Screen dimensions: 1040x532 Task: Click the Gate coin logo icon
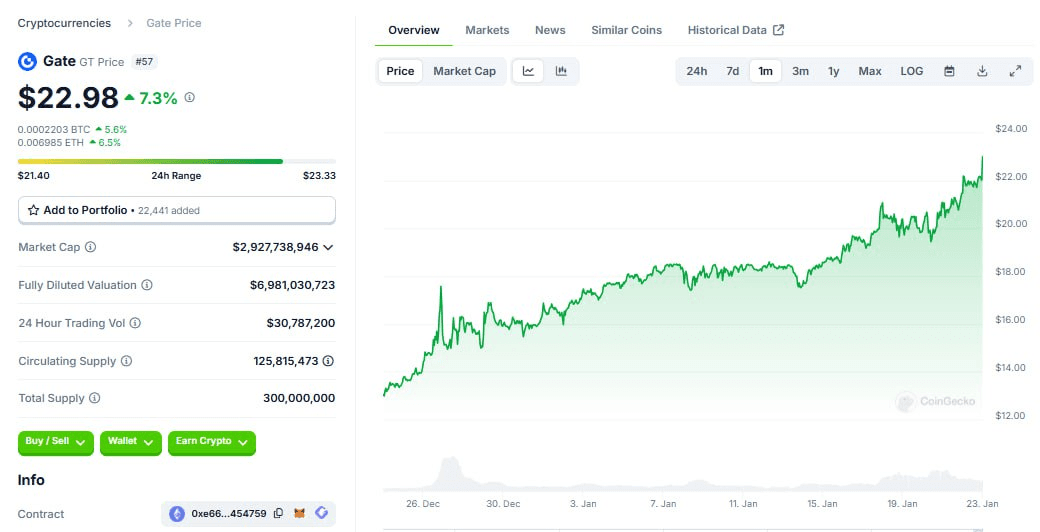coord(27,62)
